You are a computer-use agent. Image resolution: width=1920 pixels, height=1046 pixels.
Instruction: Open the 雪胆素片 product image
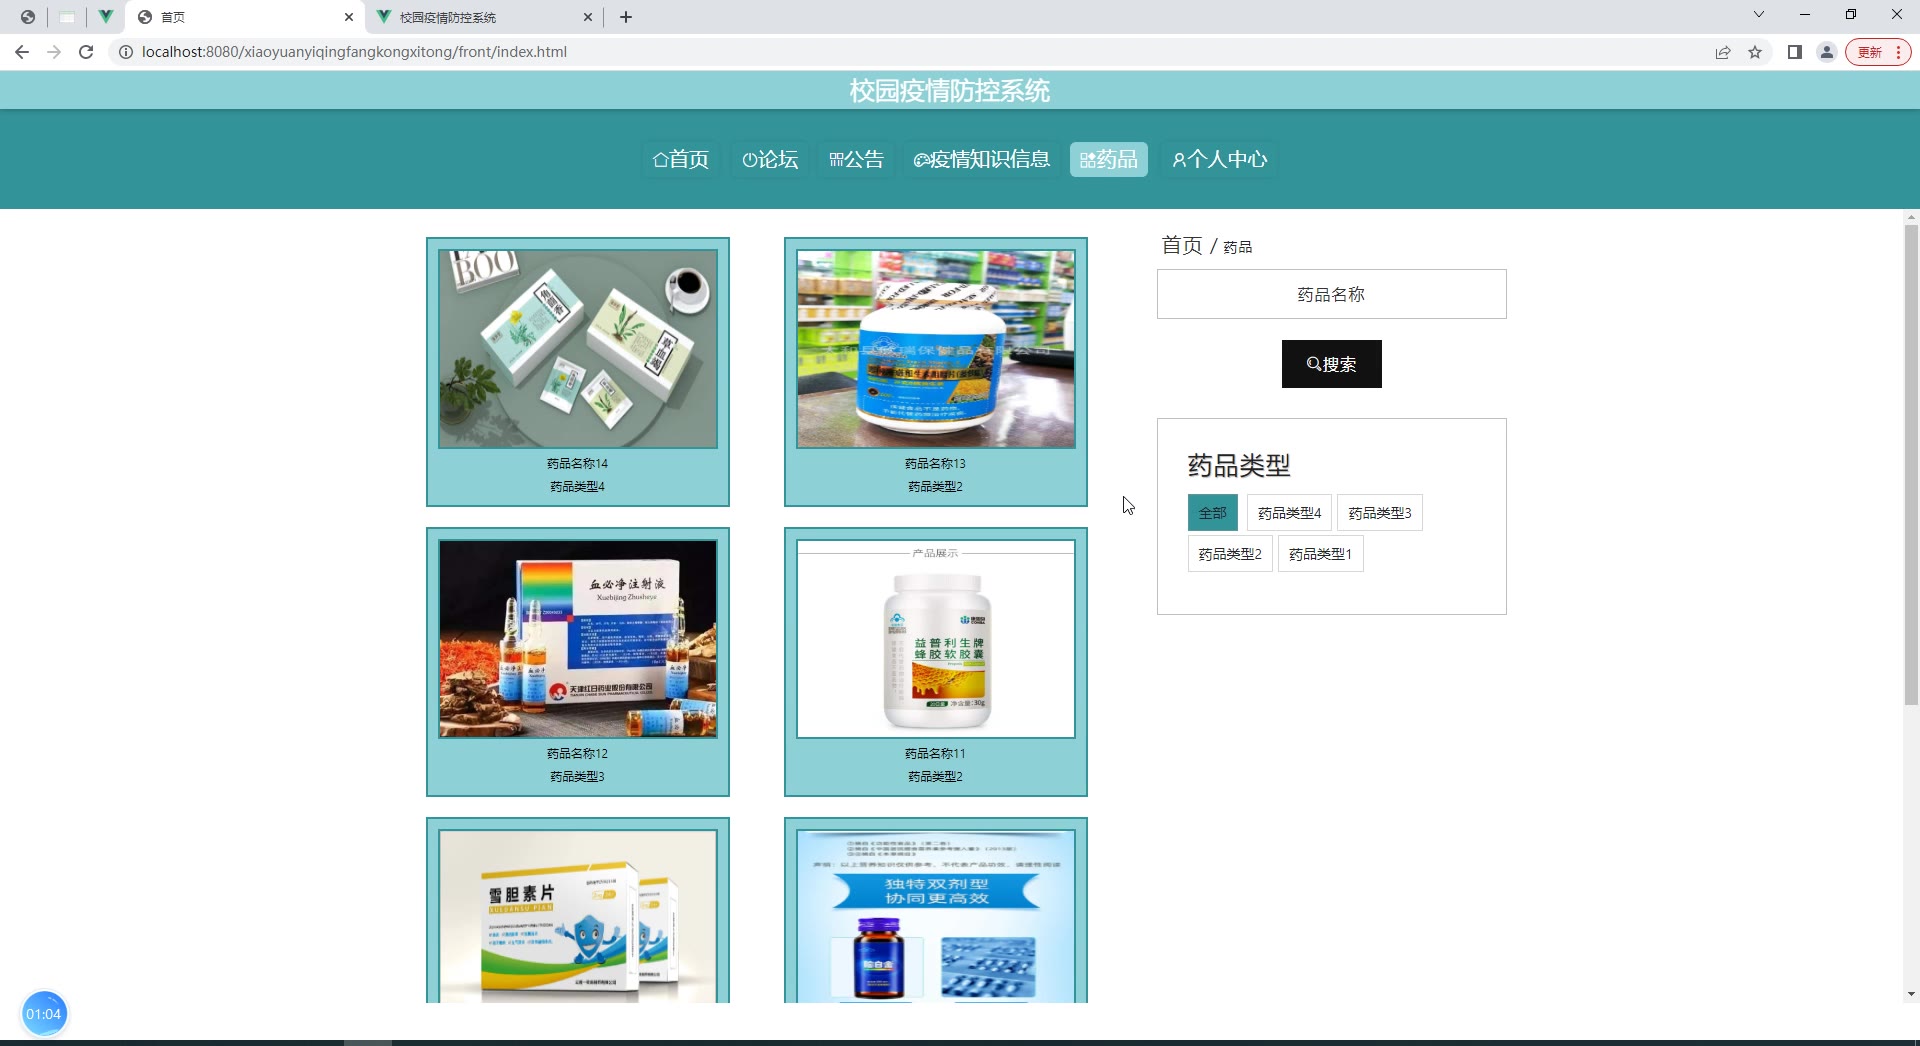click(x=578, y=916)
